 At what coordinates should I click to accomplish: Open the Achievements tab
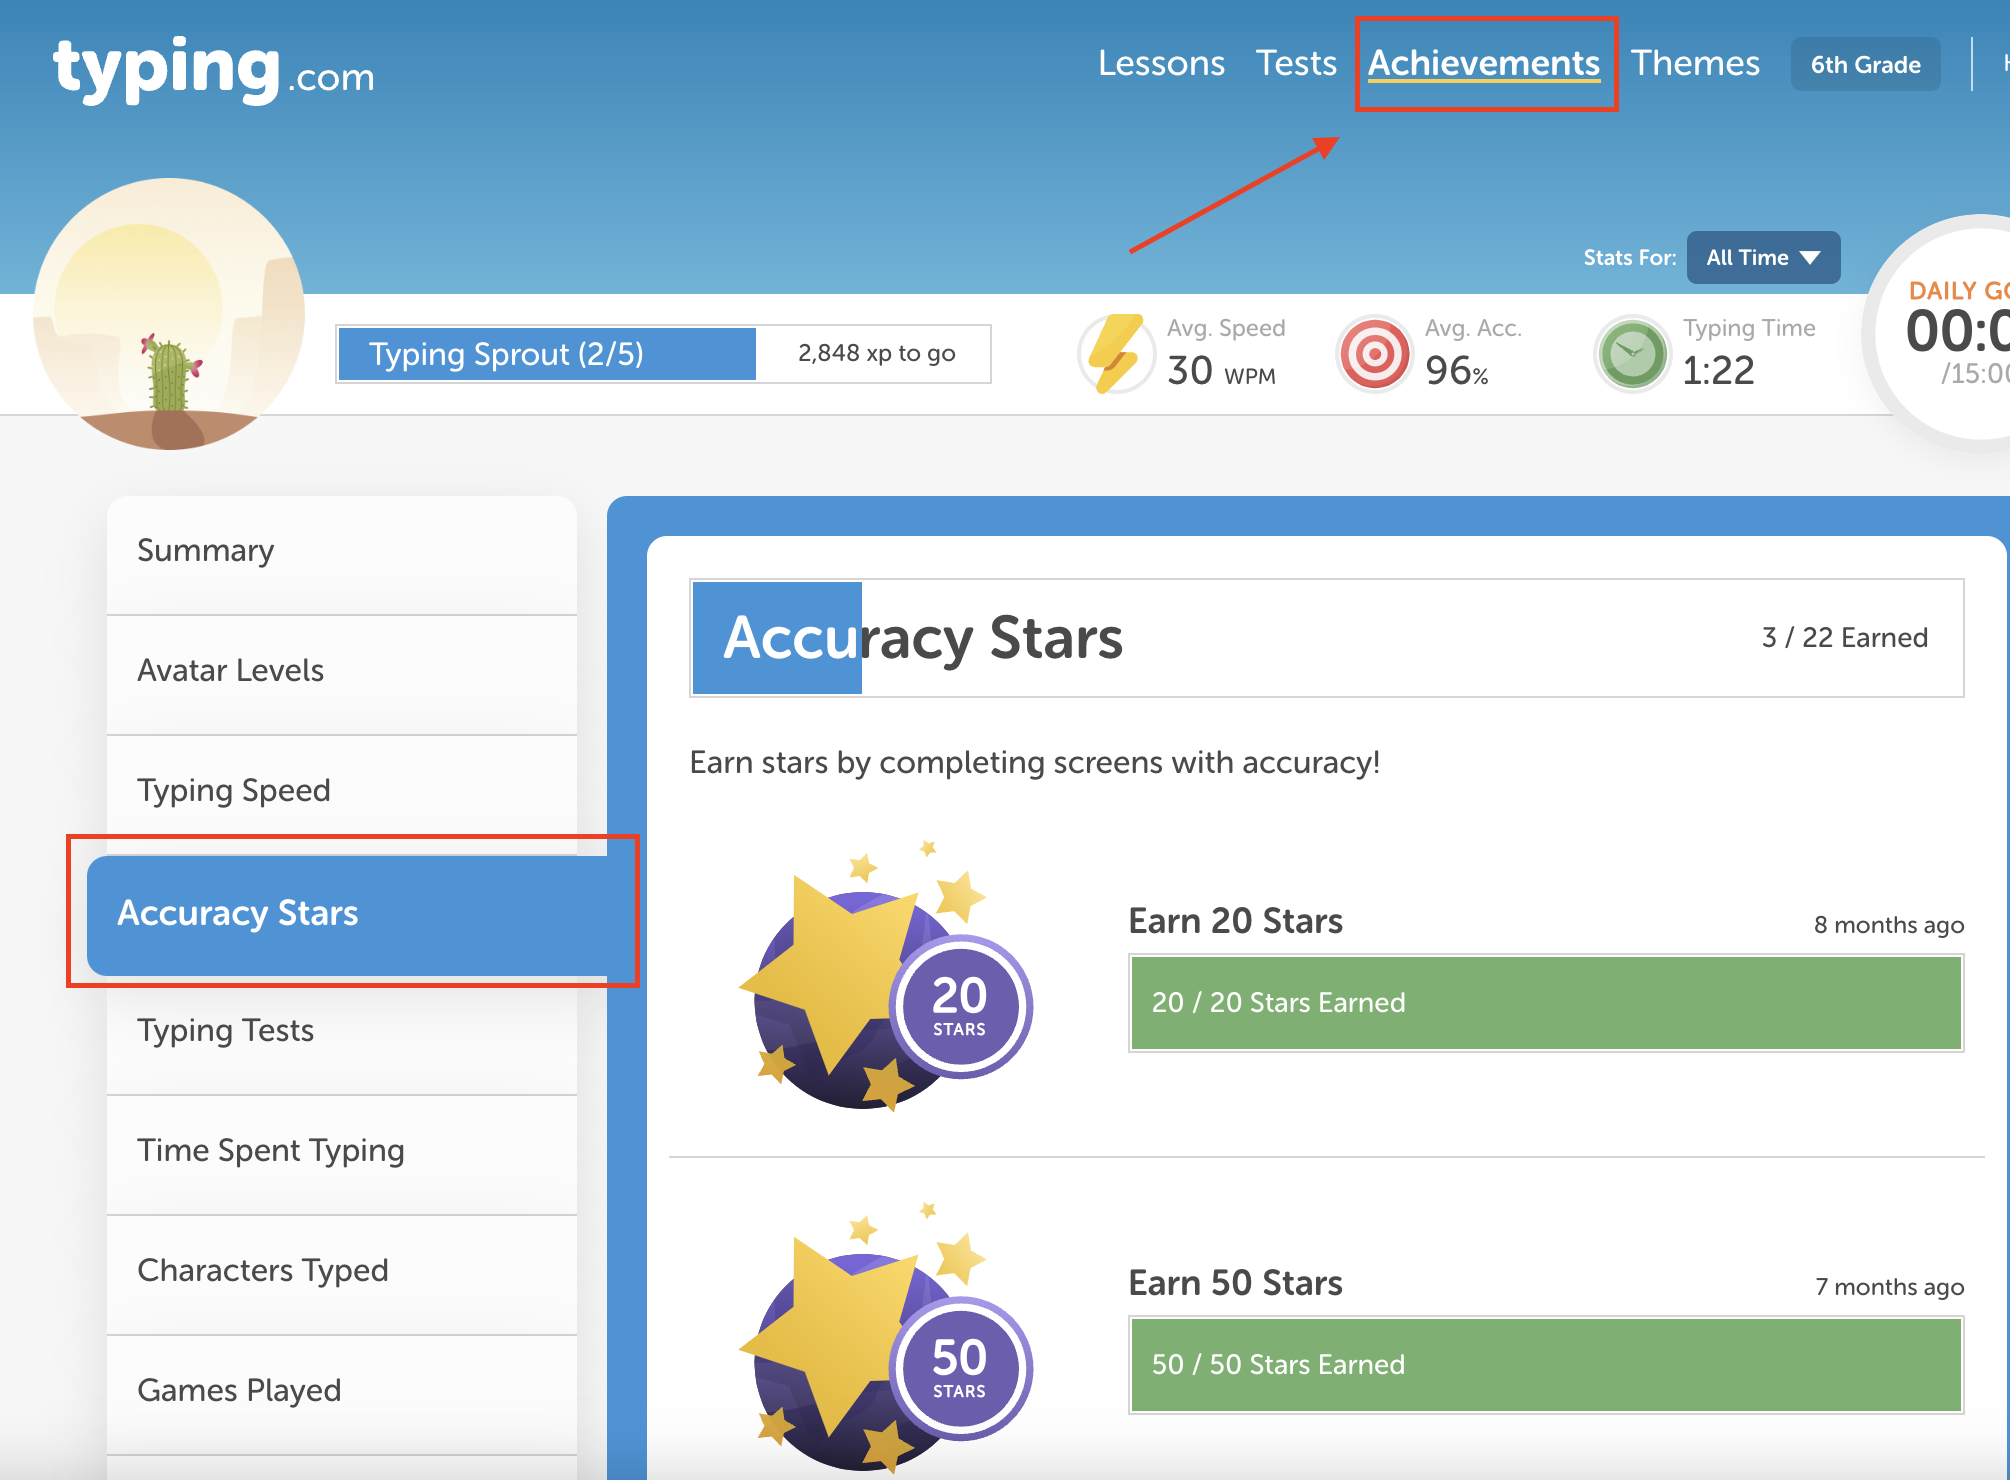click(x=1484, y=63)
